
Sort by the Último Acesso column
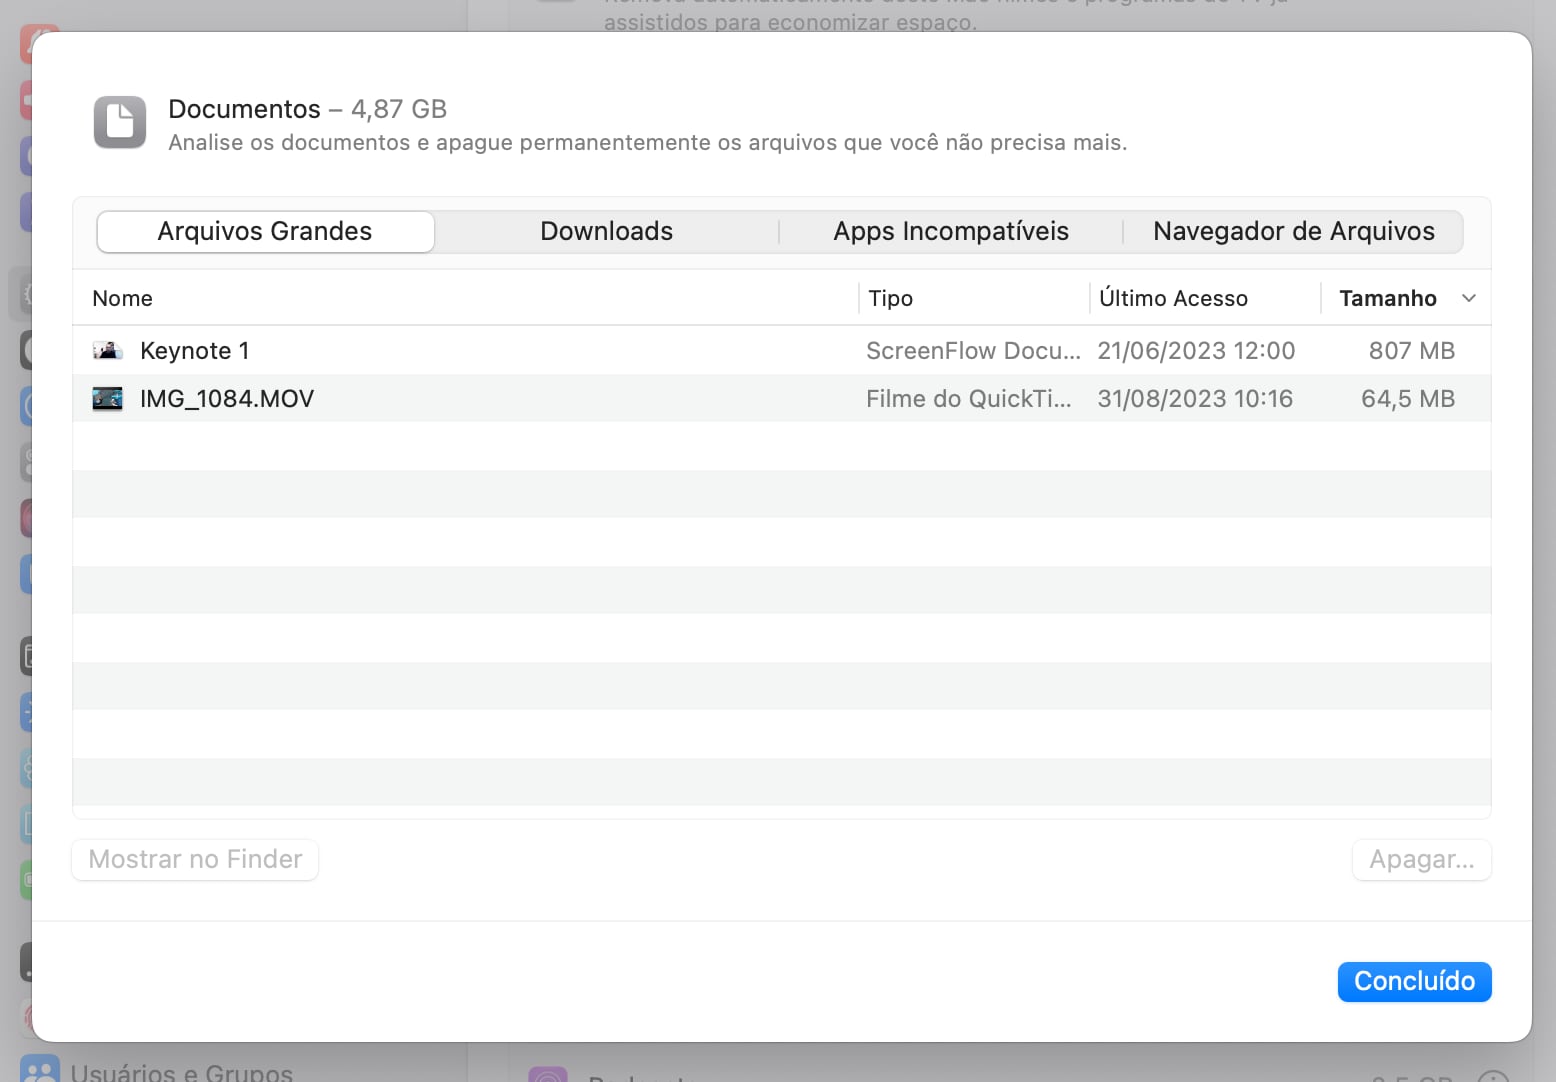click(1173, 298)
